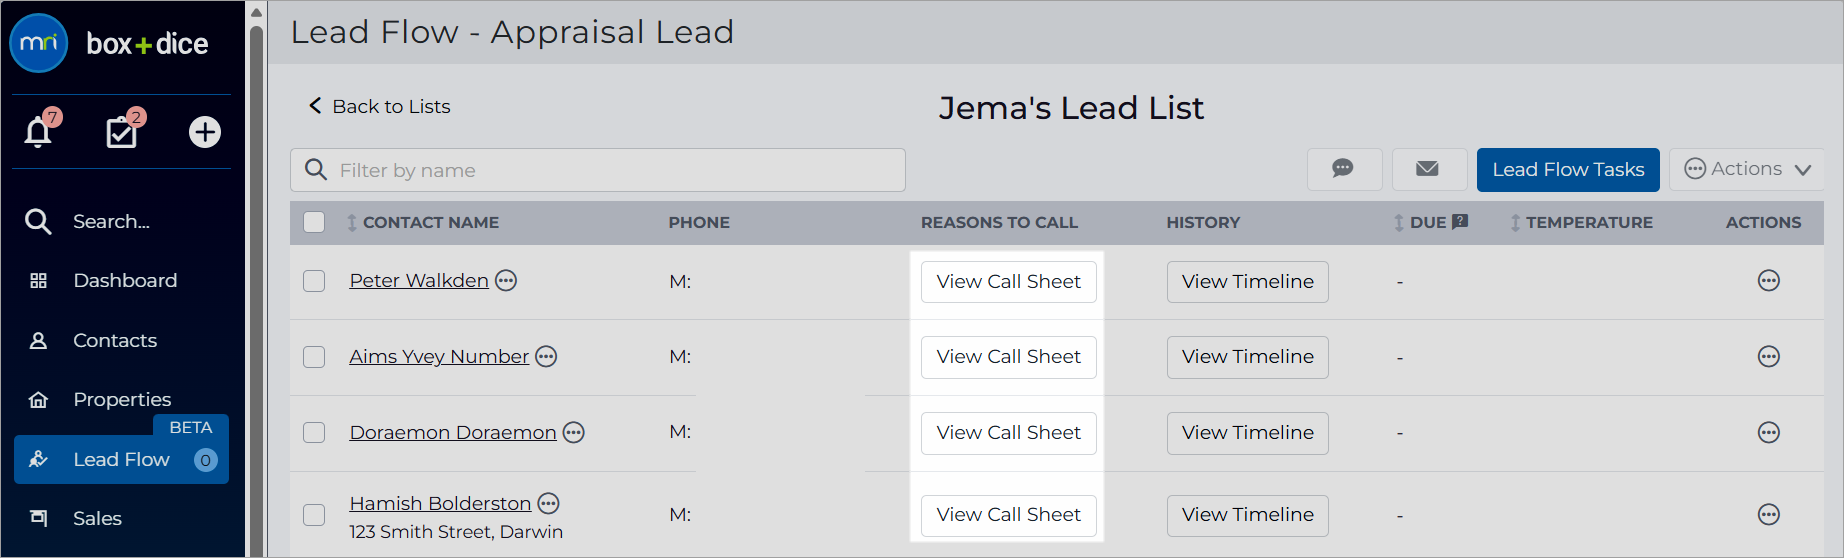Click the email envelope icon button
The width and height of the screenshot is (1844, 558).
pos(1428,169)
